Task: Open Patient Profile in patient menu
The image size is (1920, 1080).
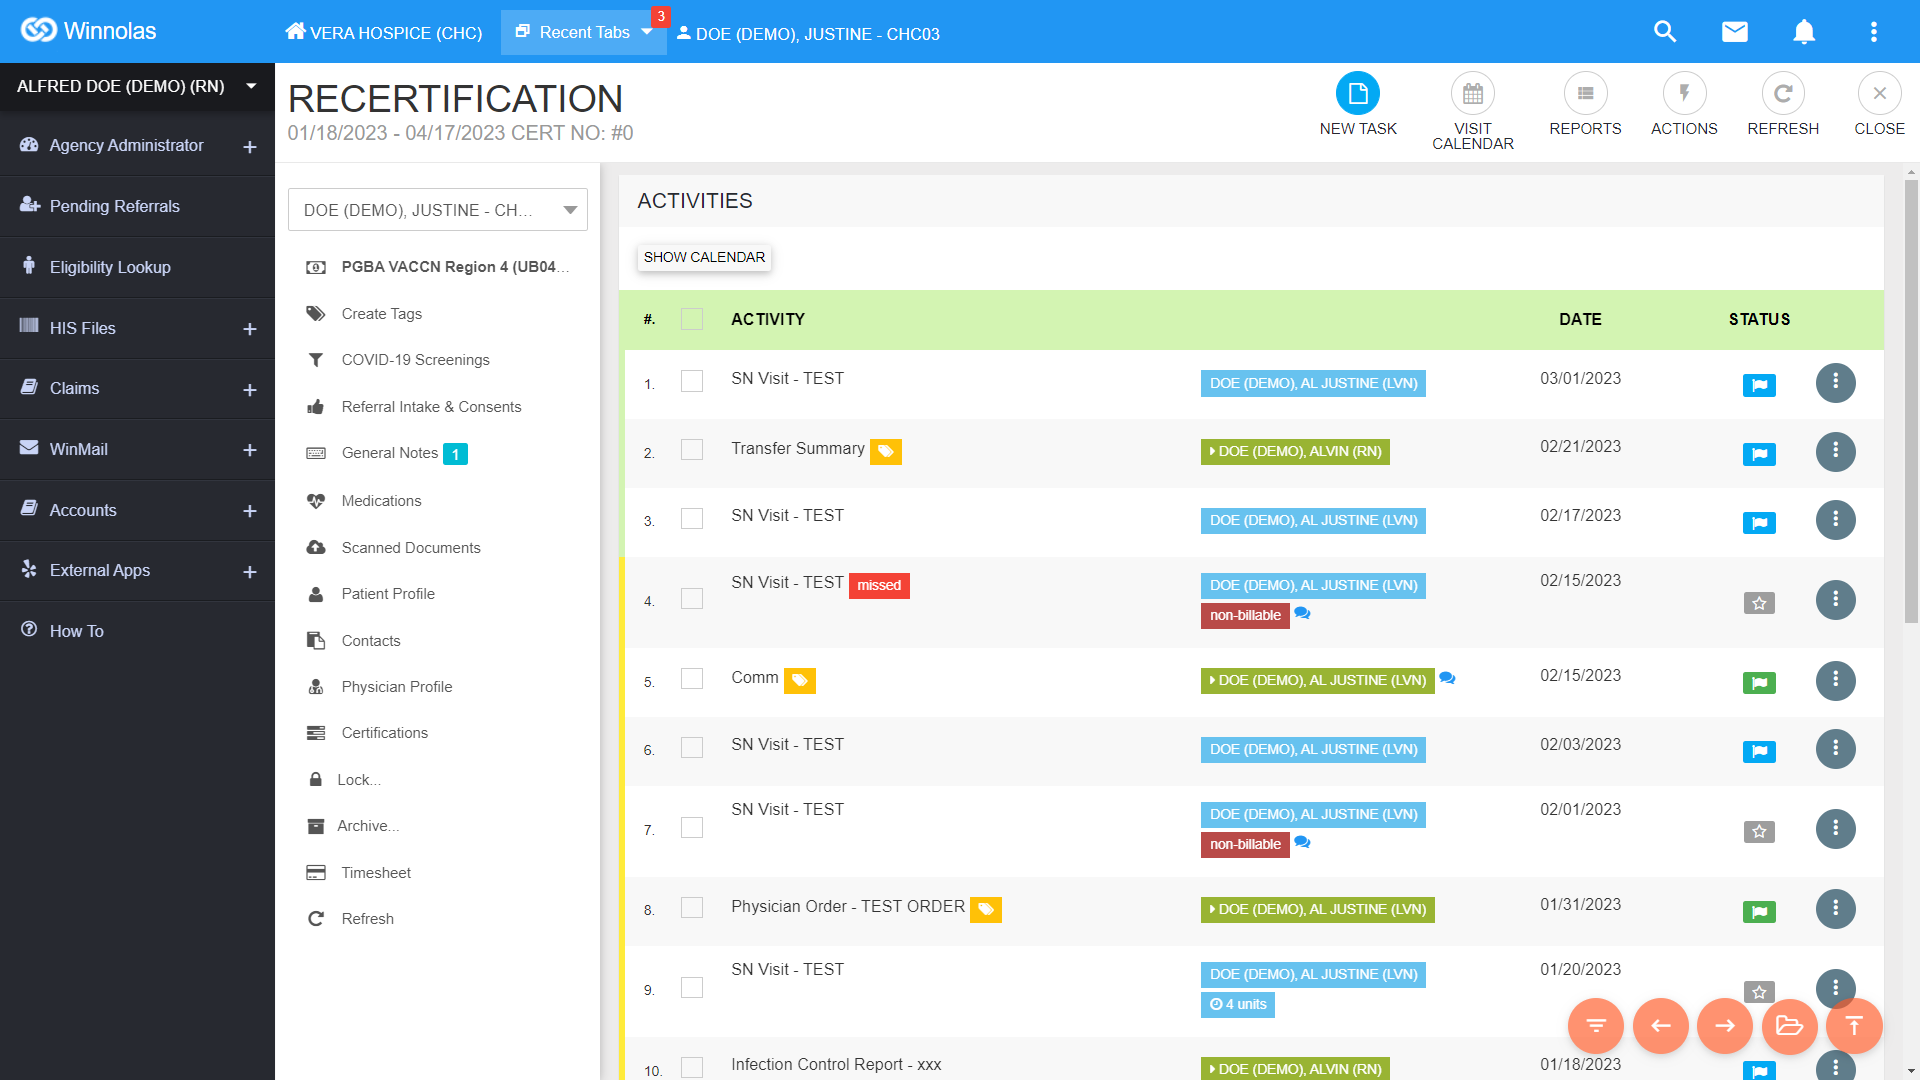Action: click(x=388, y=594)
